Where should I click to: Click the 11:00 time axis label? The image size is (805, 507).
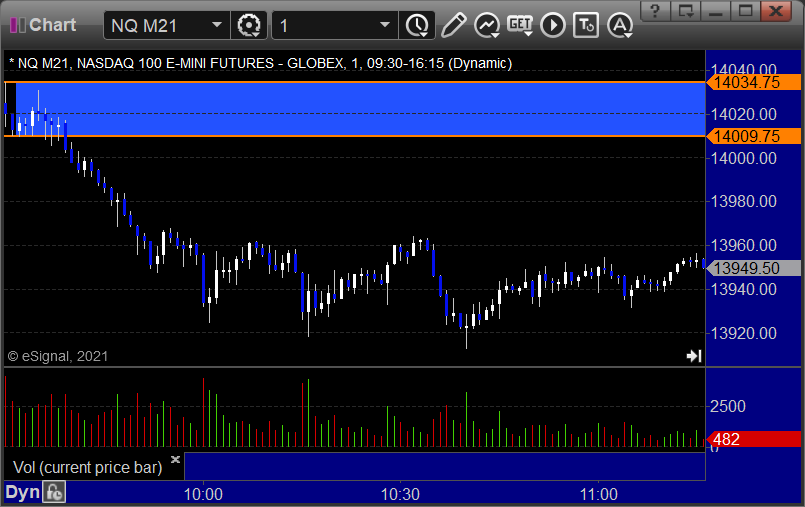click(599, 494)
